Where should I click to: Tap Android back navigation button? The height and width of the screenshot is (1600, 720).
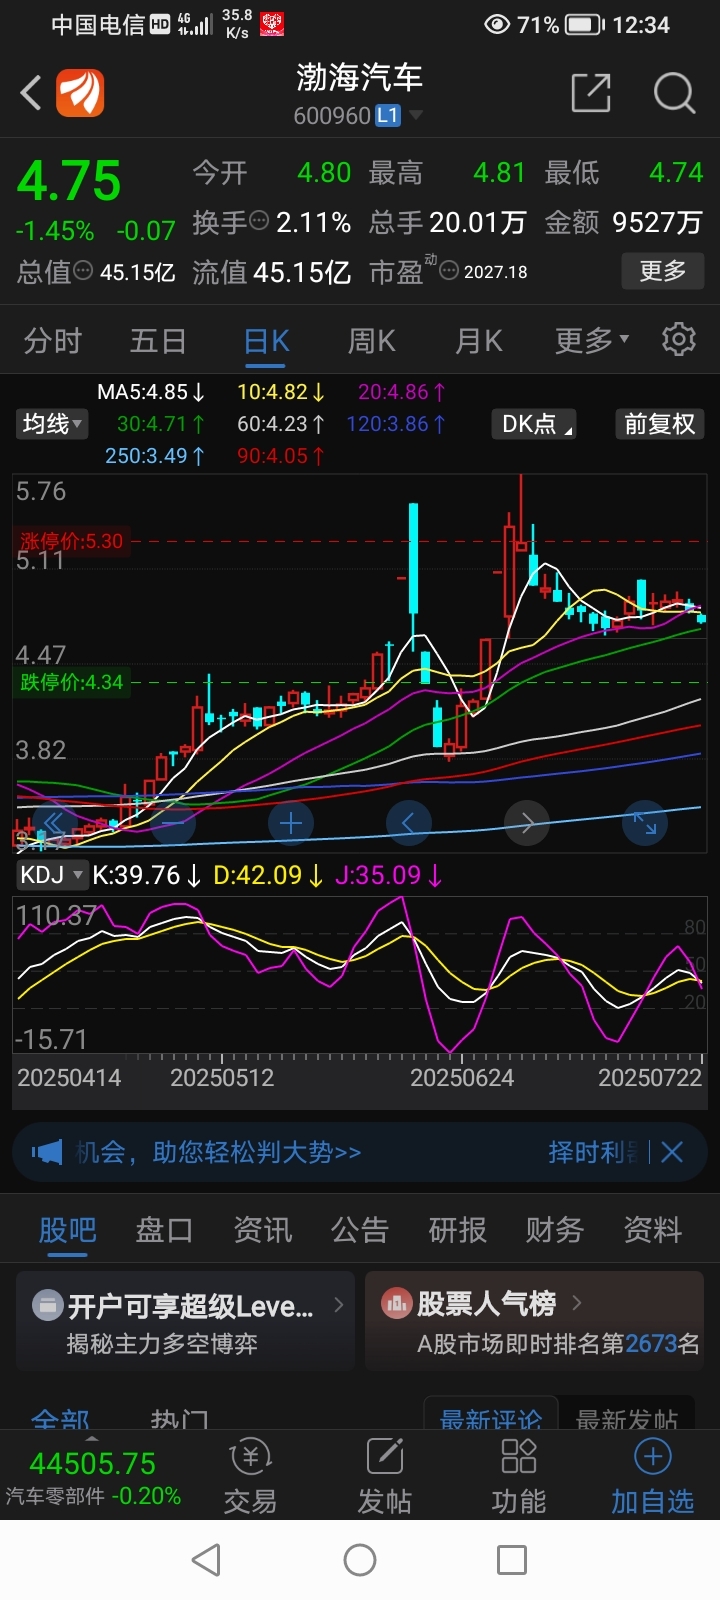tap(206, 1560)
